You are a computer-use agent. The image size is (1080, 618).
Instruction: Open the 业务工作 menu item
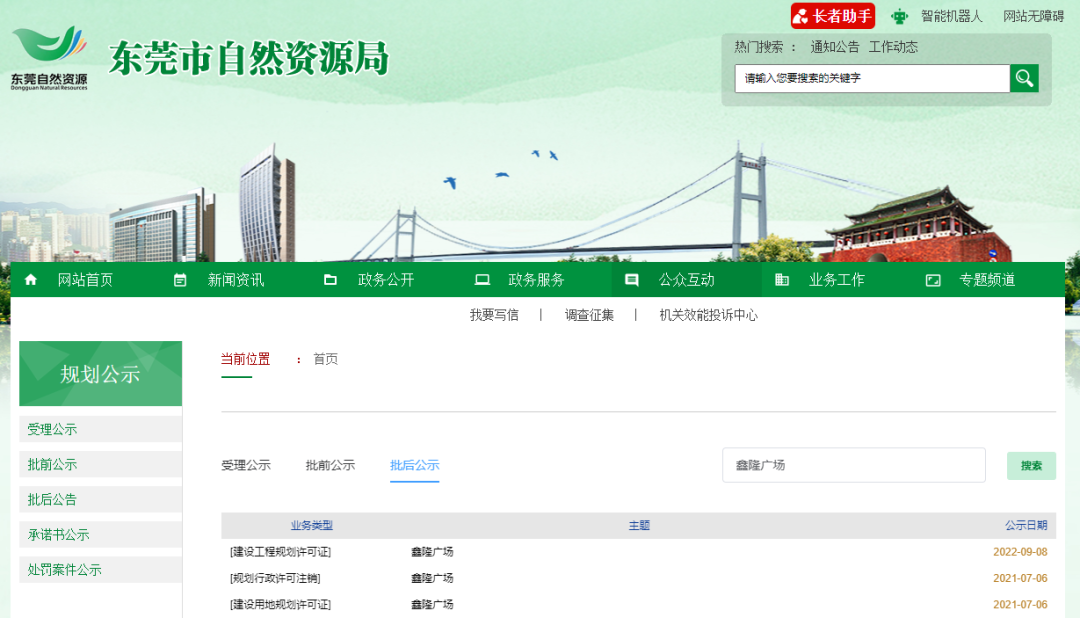tap(836, 280)
